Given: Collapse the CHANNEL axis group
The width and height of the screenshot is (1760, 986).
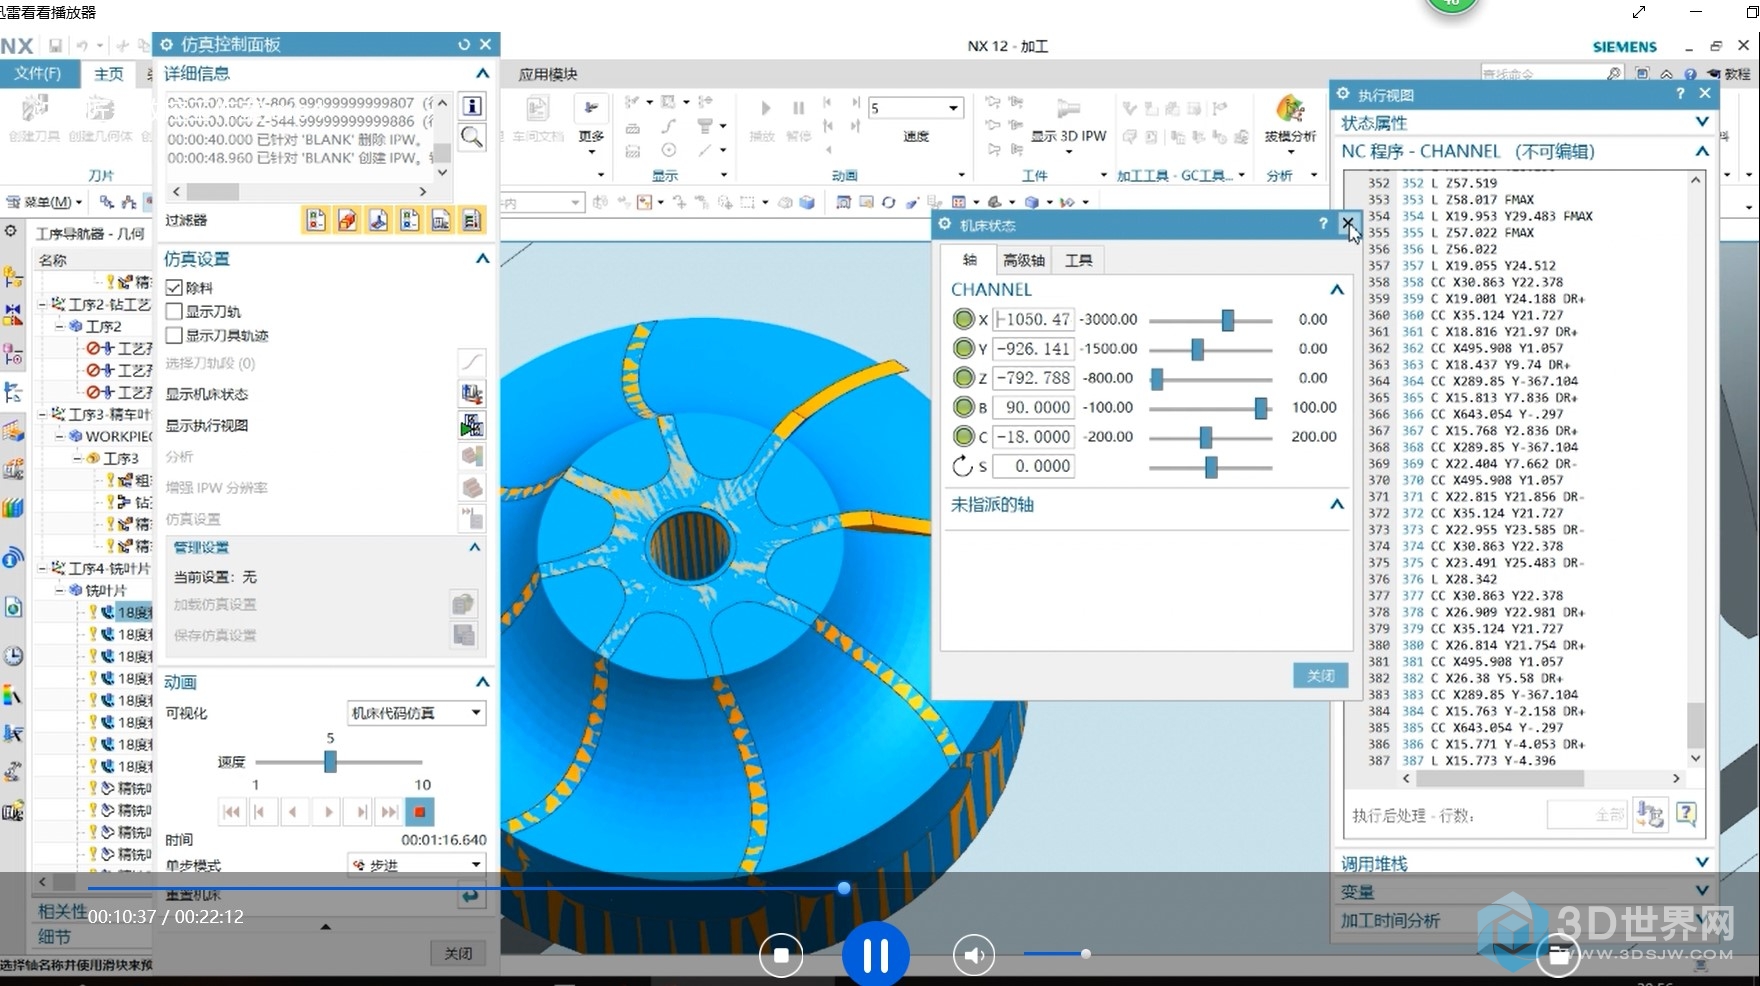Looking at the screenshot, I should pyautogui.click(x=1337, y=289).
